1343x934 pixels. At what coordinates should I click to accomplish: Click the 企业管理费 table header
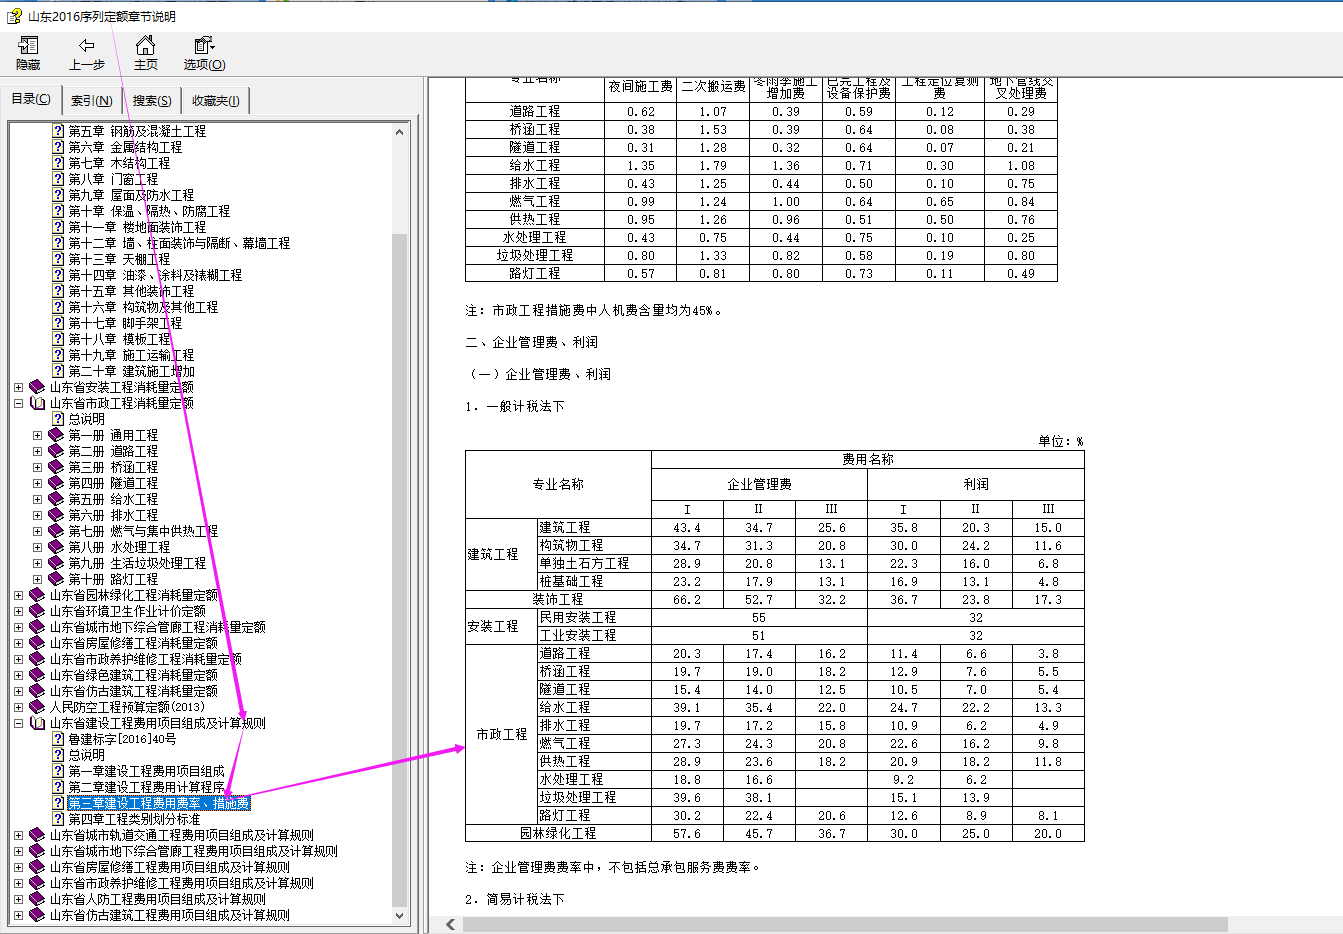tap(759, 484)
